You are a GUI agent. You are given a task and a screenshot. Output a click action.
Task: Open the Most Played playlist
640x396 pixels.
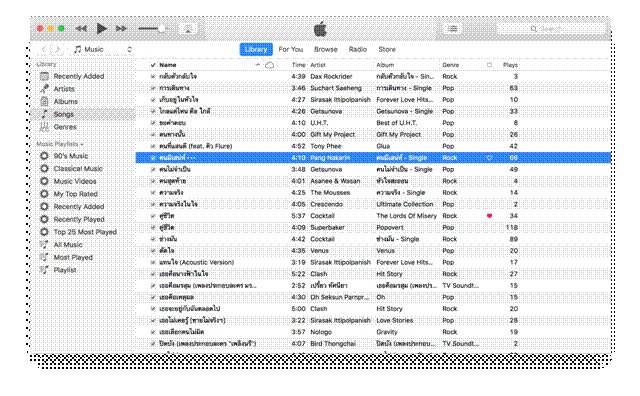pyautogui.click(x=73, y=257)
